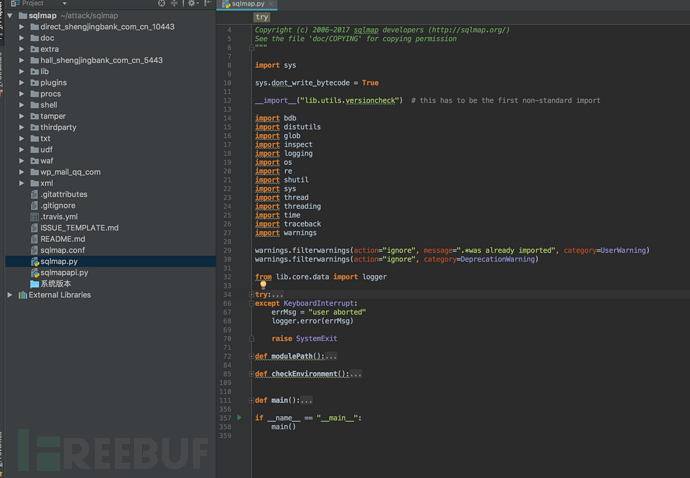Hide the Project panel with hide icon
Screen dimensions: 690x478
207,3
